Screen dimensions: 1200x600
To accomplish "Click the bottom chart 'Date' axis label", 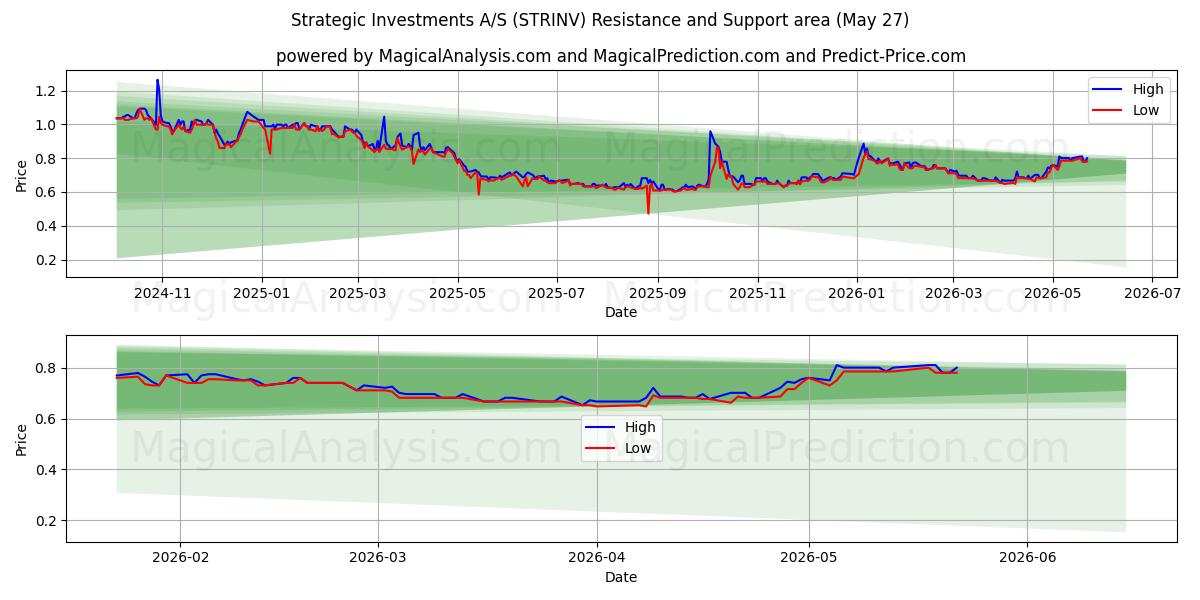I will tap(621, 577).
